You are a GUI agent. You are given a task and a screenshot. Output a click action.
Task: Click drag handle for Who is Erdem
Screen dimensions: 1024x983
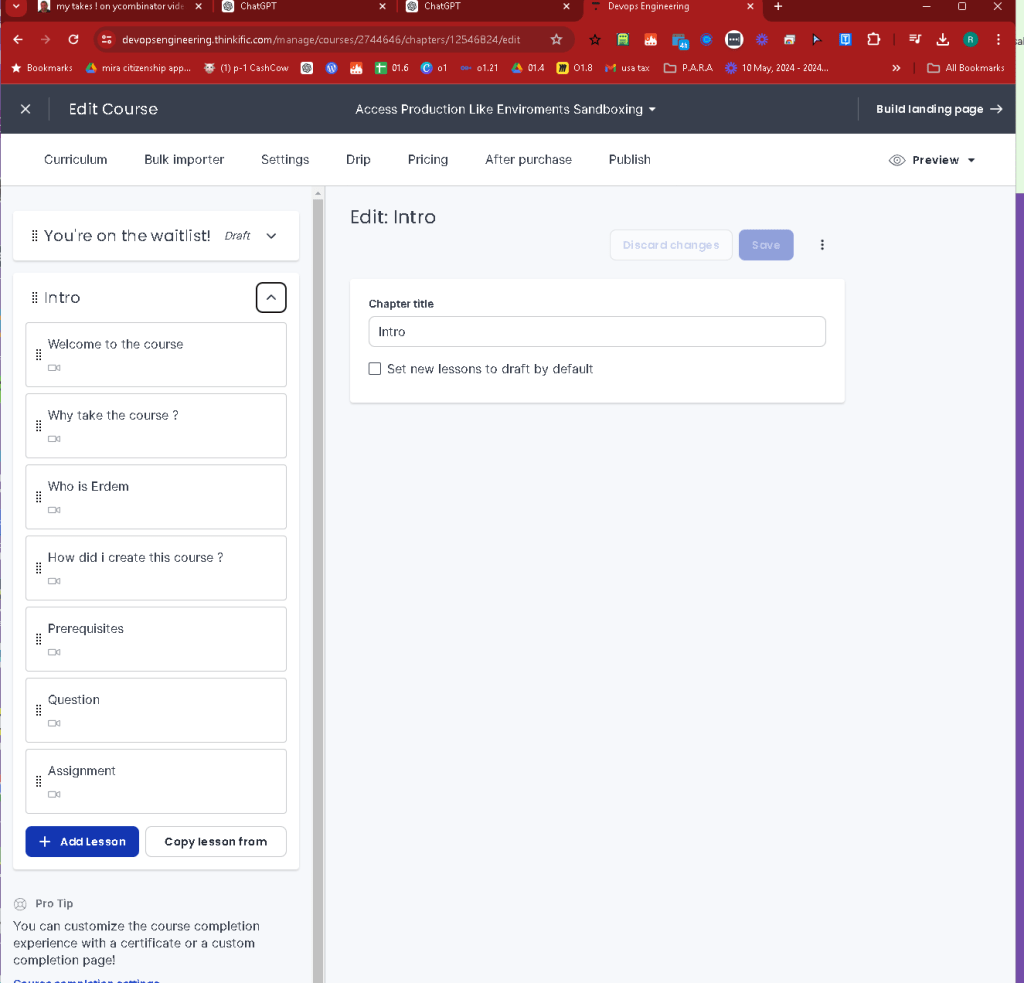[39, 497]
